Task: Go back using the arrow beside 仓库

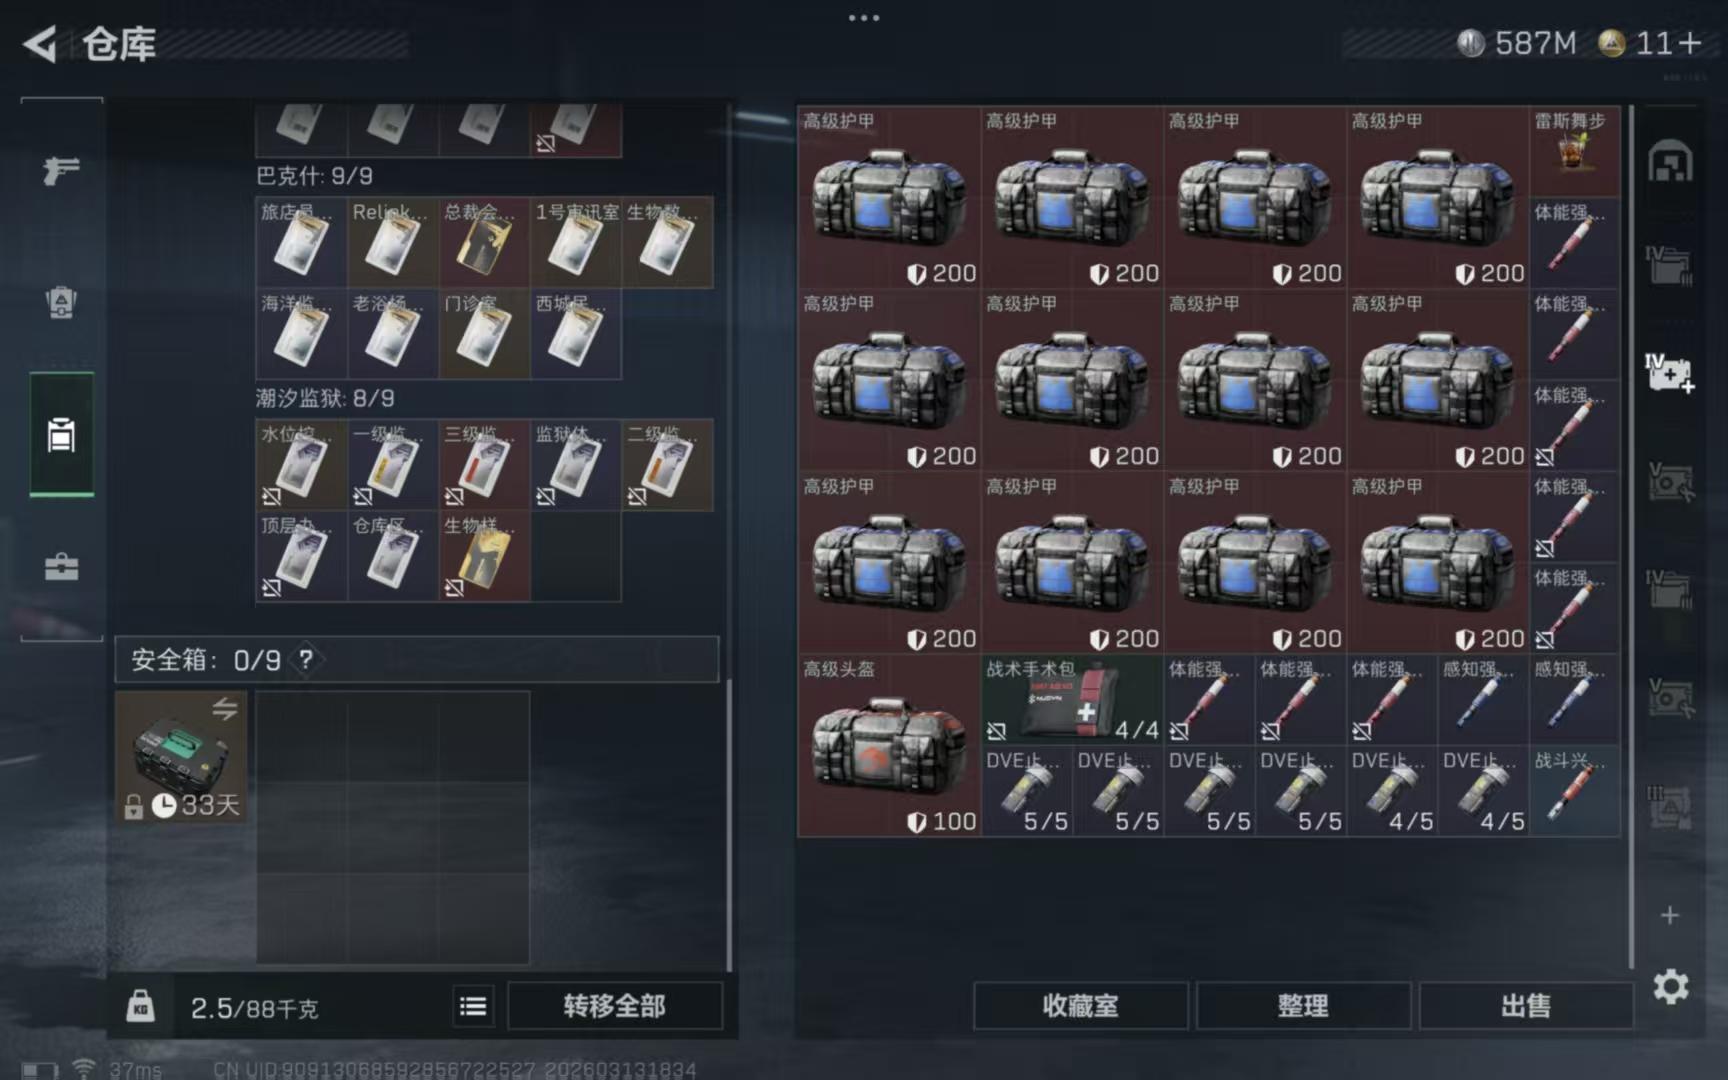Action: pos(40,44)
